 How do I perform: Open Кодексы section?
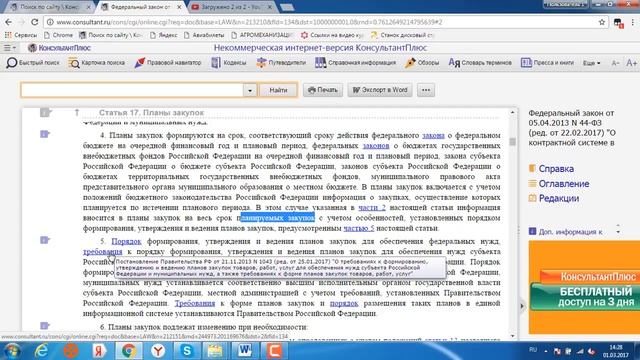click(x=229, y=63)
